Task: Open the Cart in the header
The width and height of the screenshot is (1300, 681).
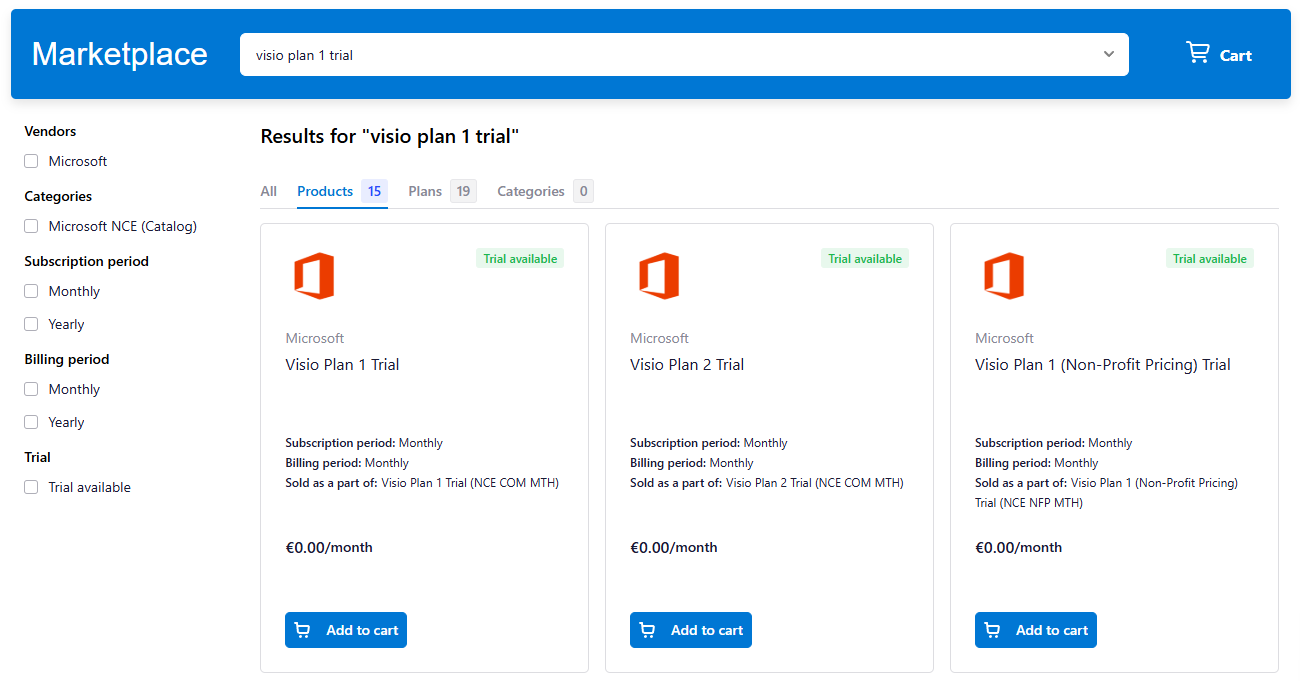Action: point(1218,54)
